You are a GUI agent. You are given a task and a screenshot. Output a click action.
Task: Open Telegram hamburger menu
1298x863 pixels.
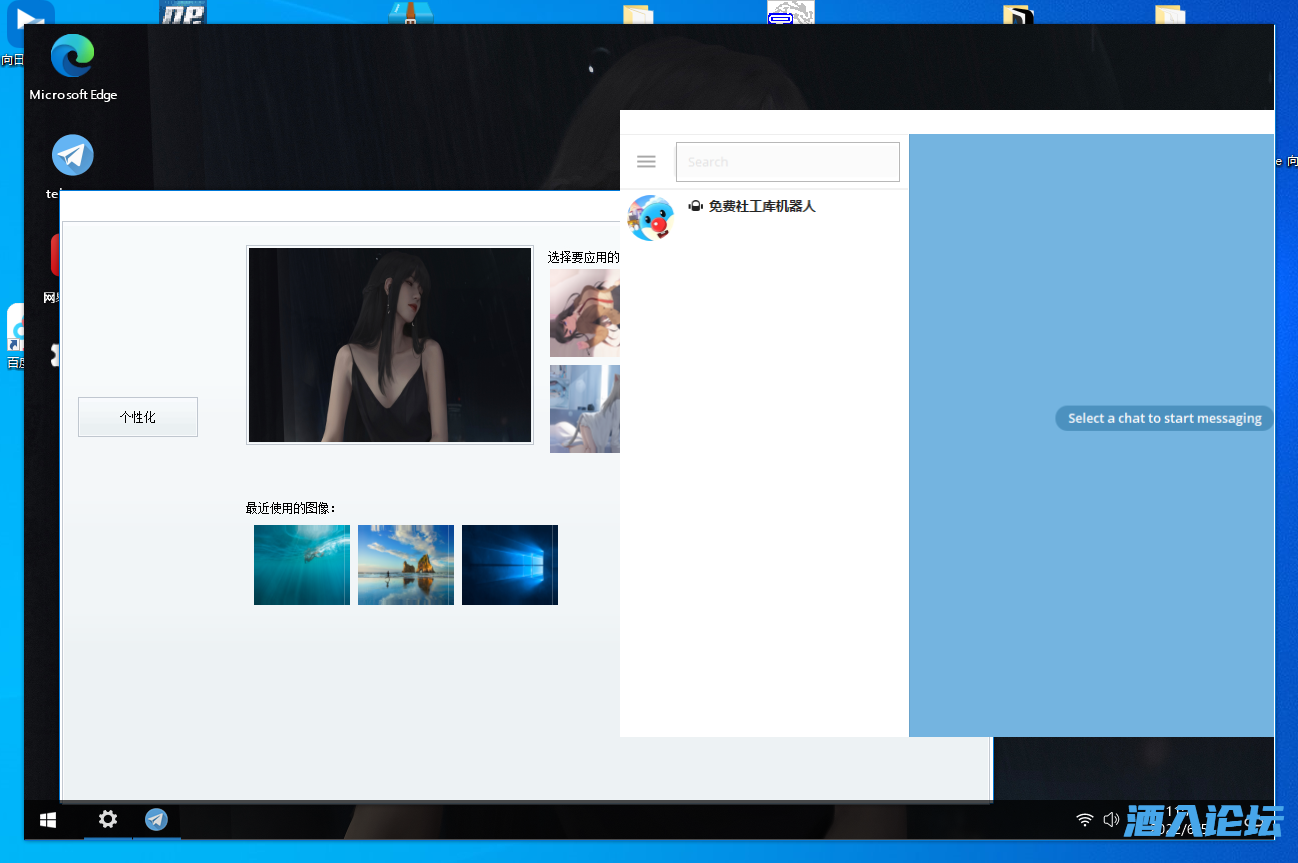(x=646, y=162)
